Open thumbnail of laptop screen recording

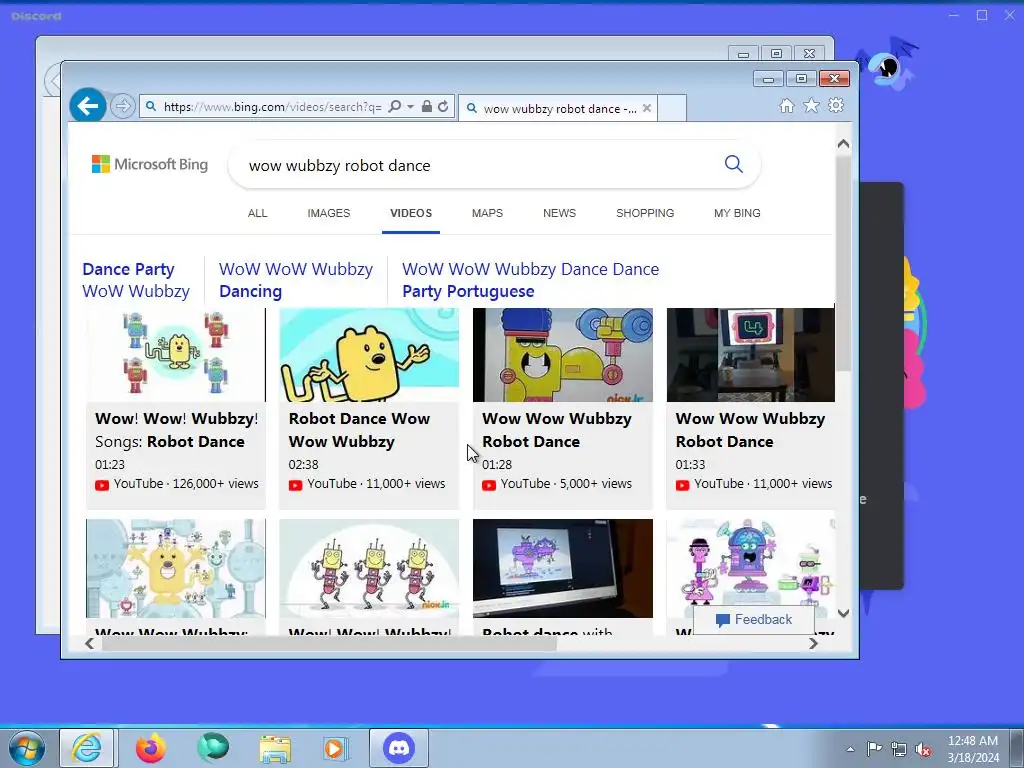[x=562, y=568]
